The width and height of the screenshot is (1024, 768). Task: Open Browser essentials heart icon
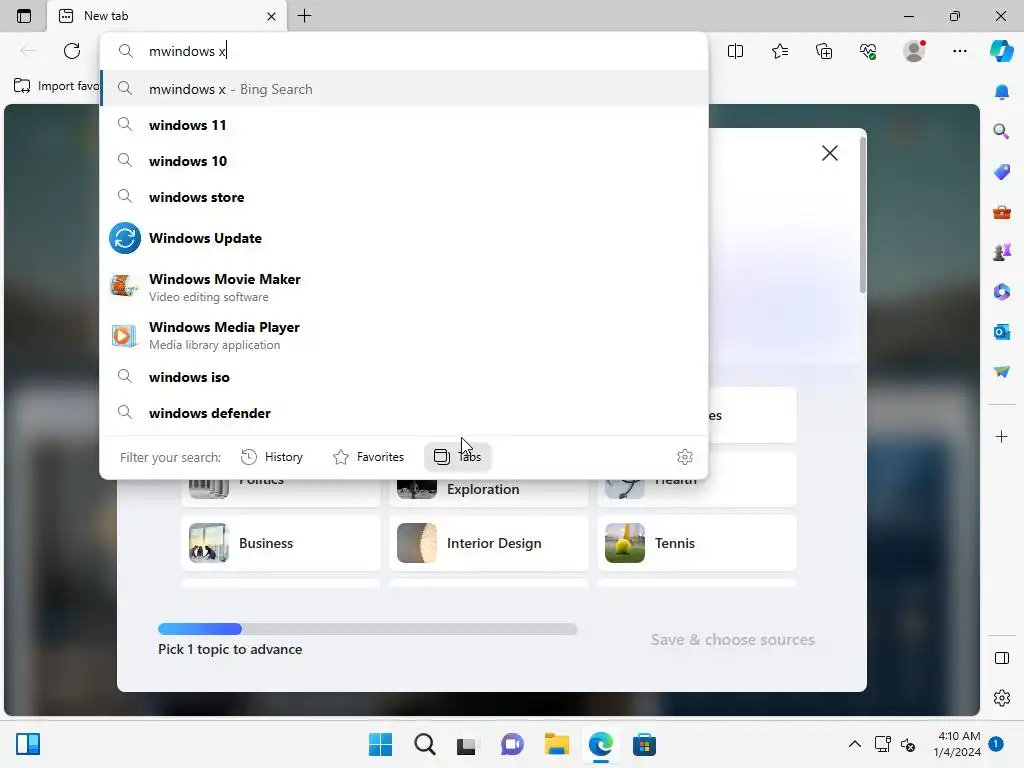click(x=868, y=51)
